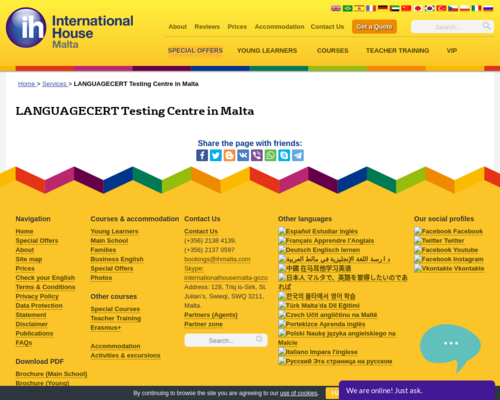Open the Courses main menu
This screenshot has height=400, width=500.
click(x=332, y=51)
